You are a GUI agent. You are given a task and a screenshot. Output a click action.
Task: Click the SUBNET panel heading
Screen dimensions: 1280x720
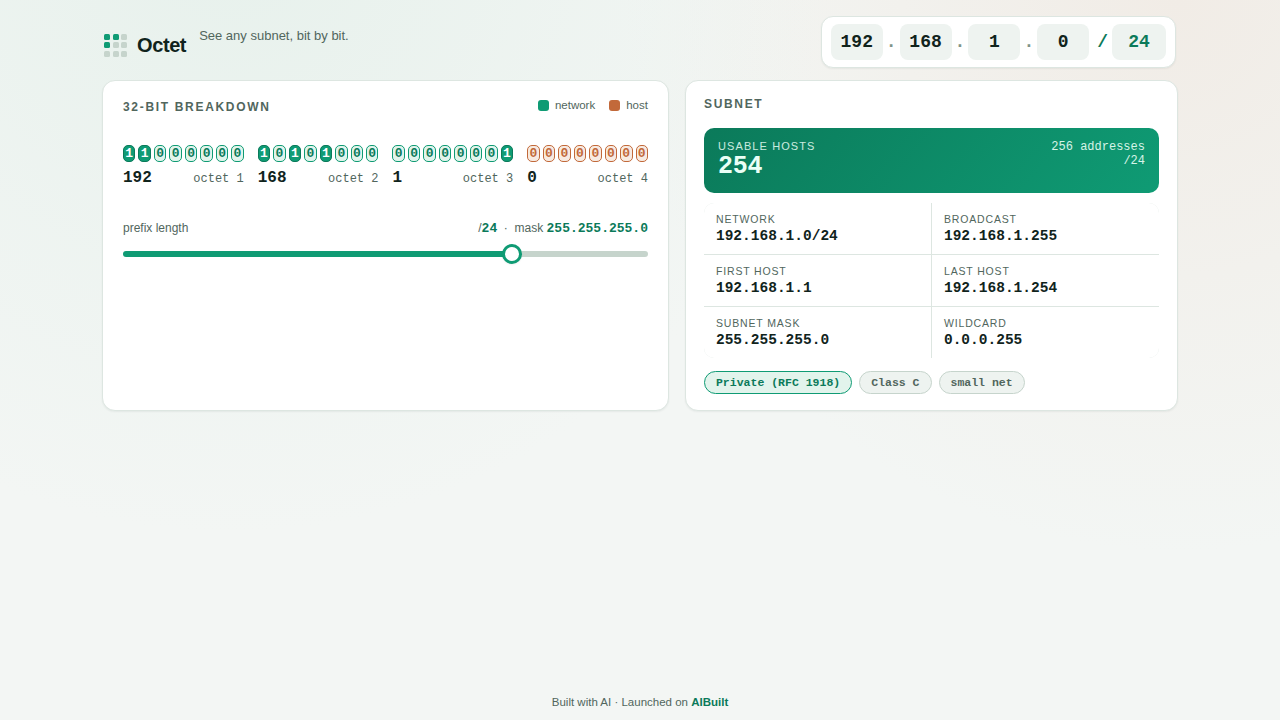[x=733, y=104]
